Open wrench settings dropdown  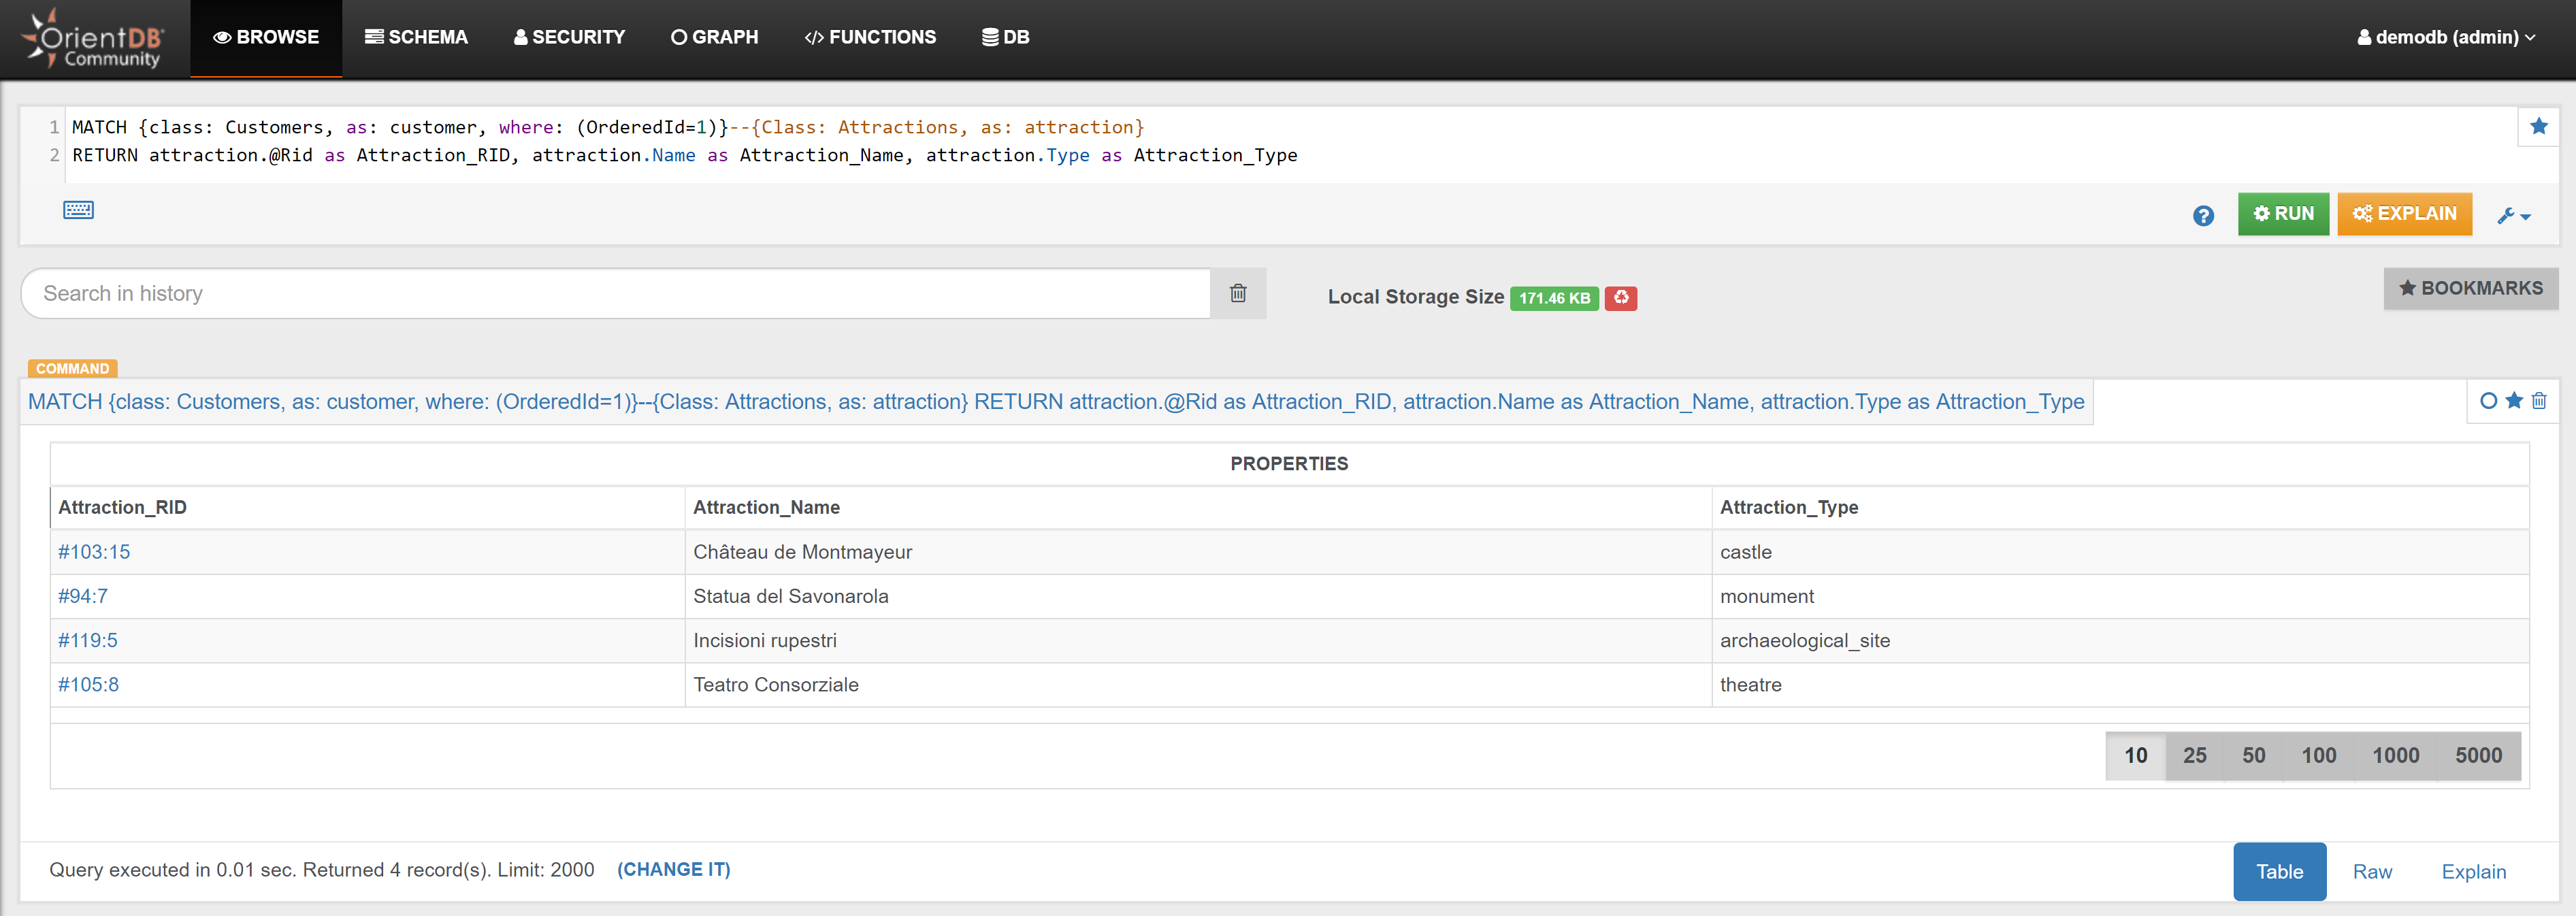(2512, 215)
